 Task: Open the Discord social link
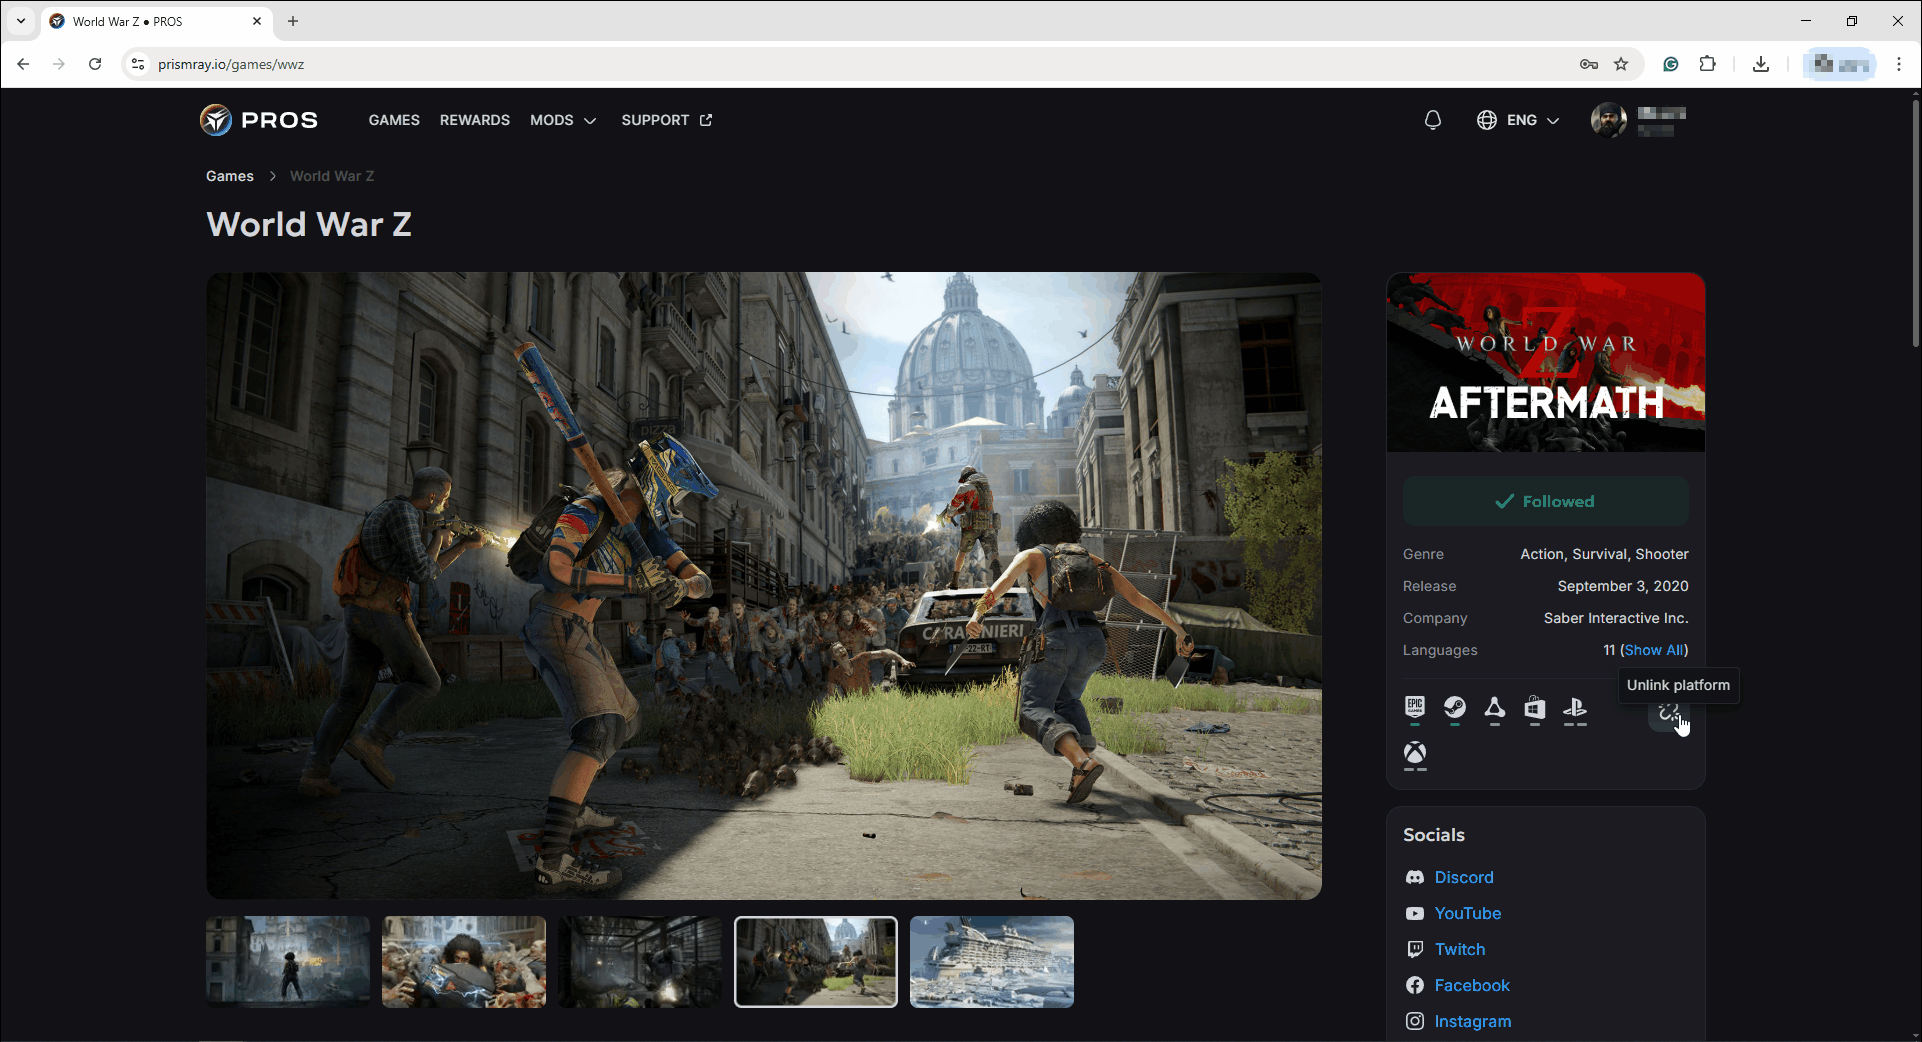click(x=1463, y=877)
